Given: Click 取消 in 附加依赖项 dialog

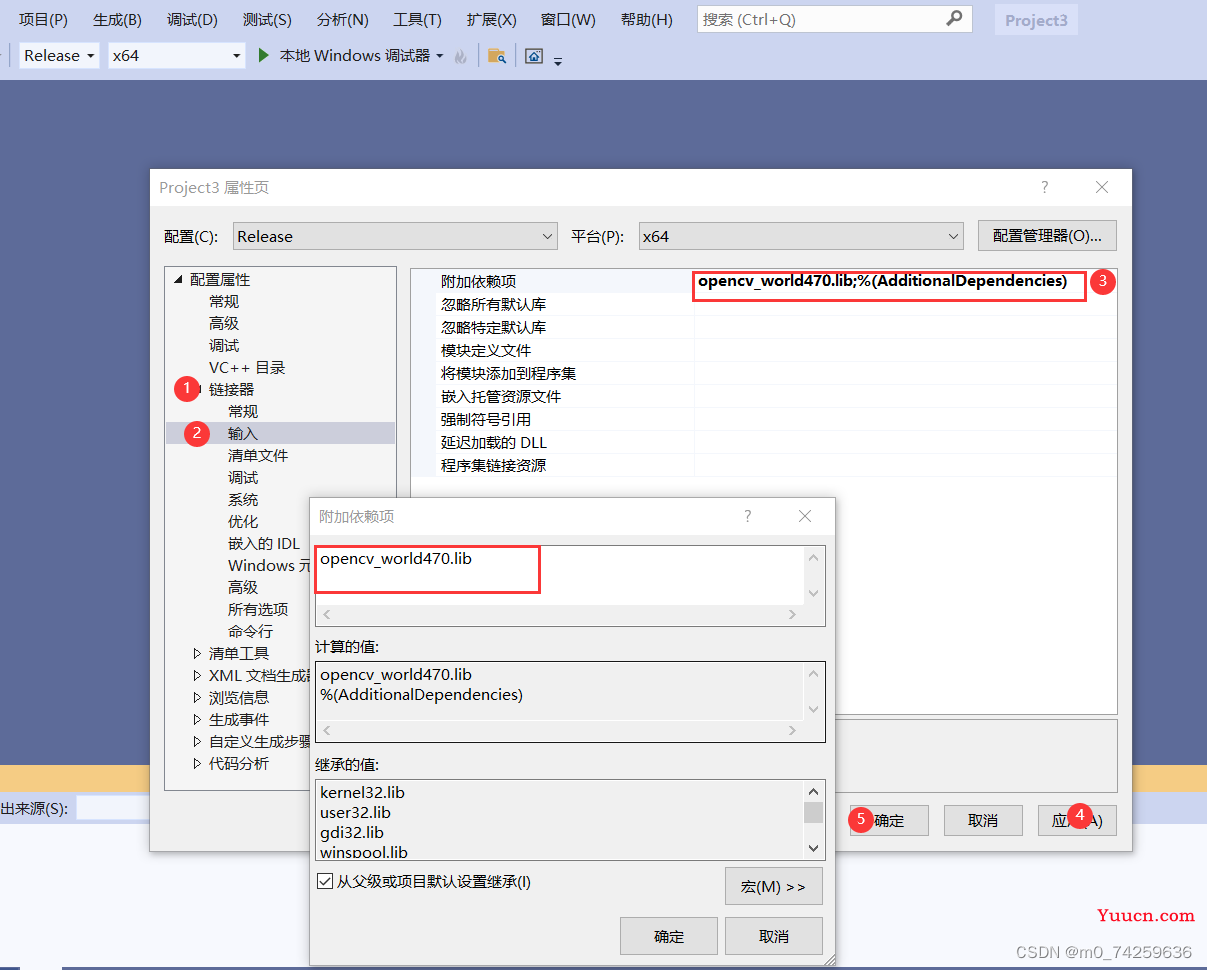Looking at the screenshot, I should (774, 937).
